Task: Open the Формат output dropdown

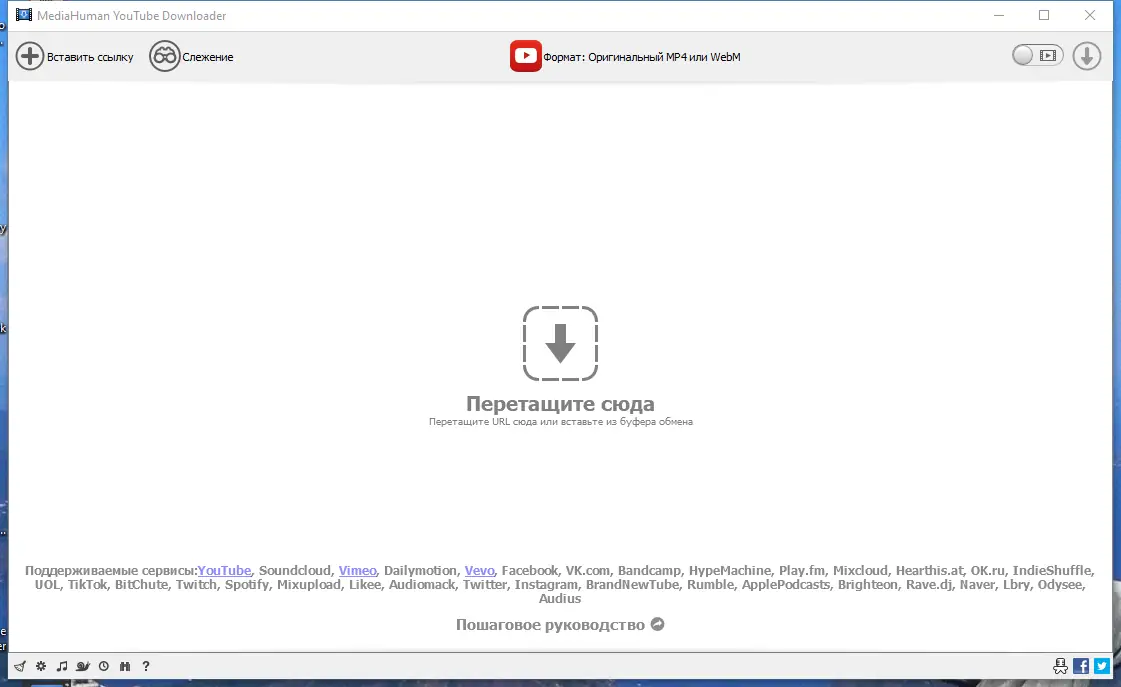Action: (645, 57)
